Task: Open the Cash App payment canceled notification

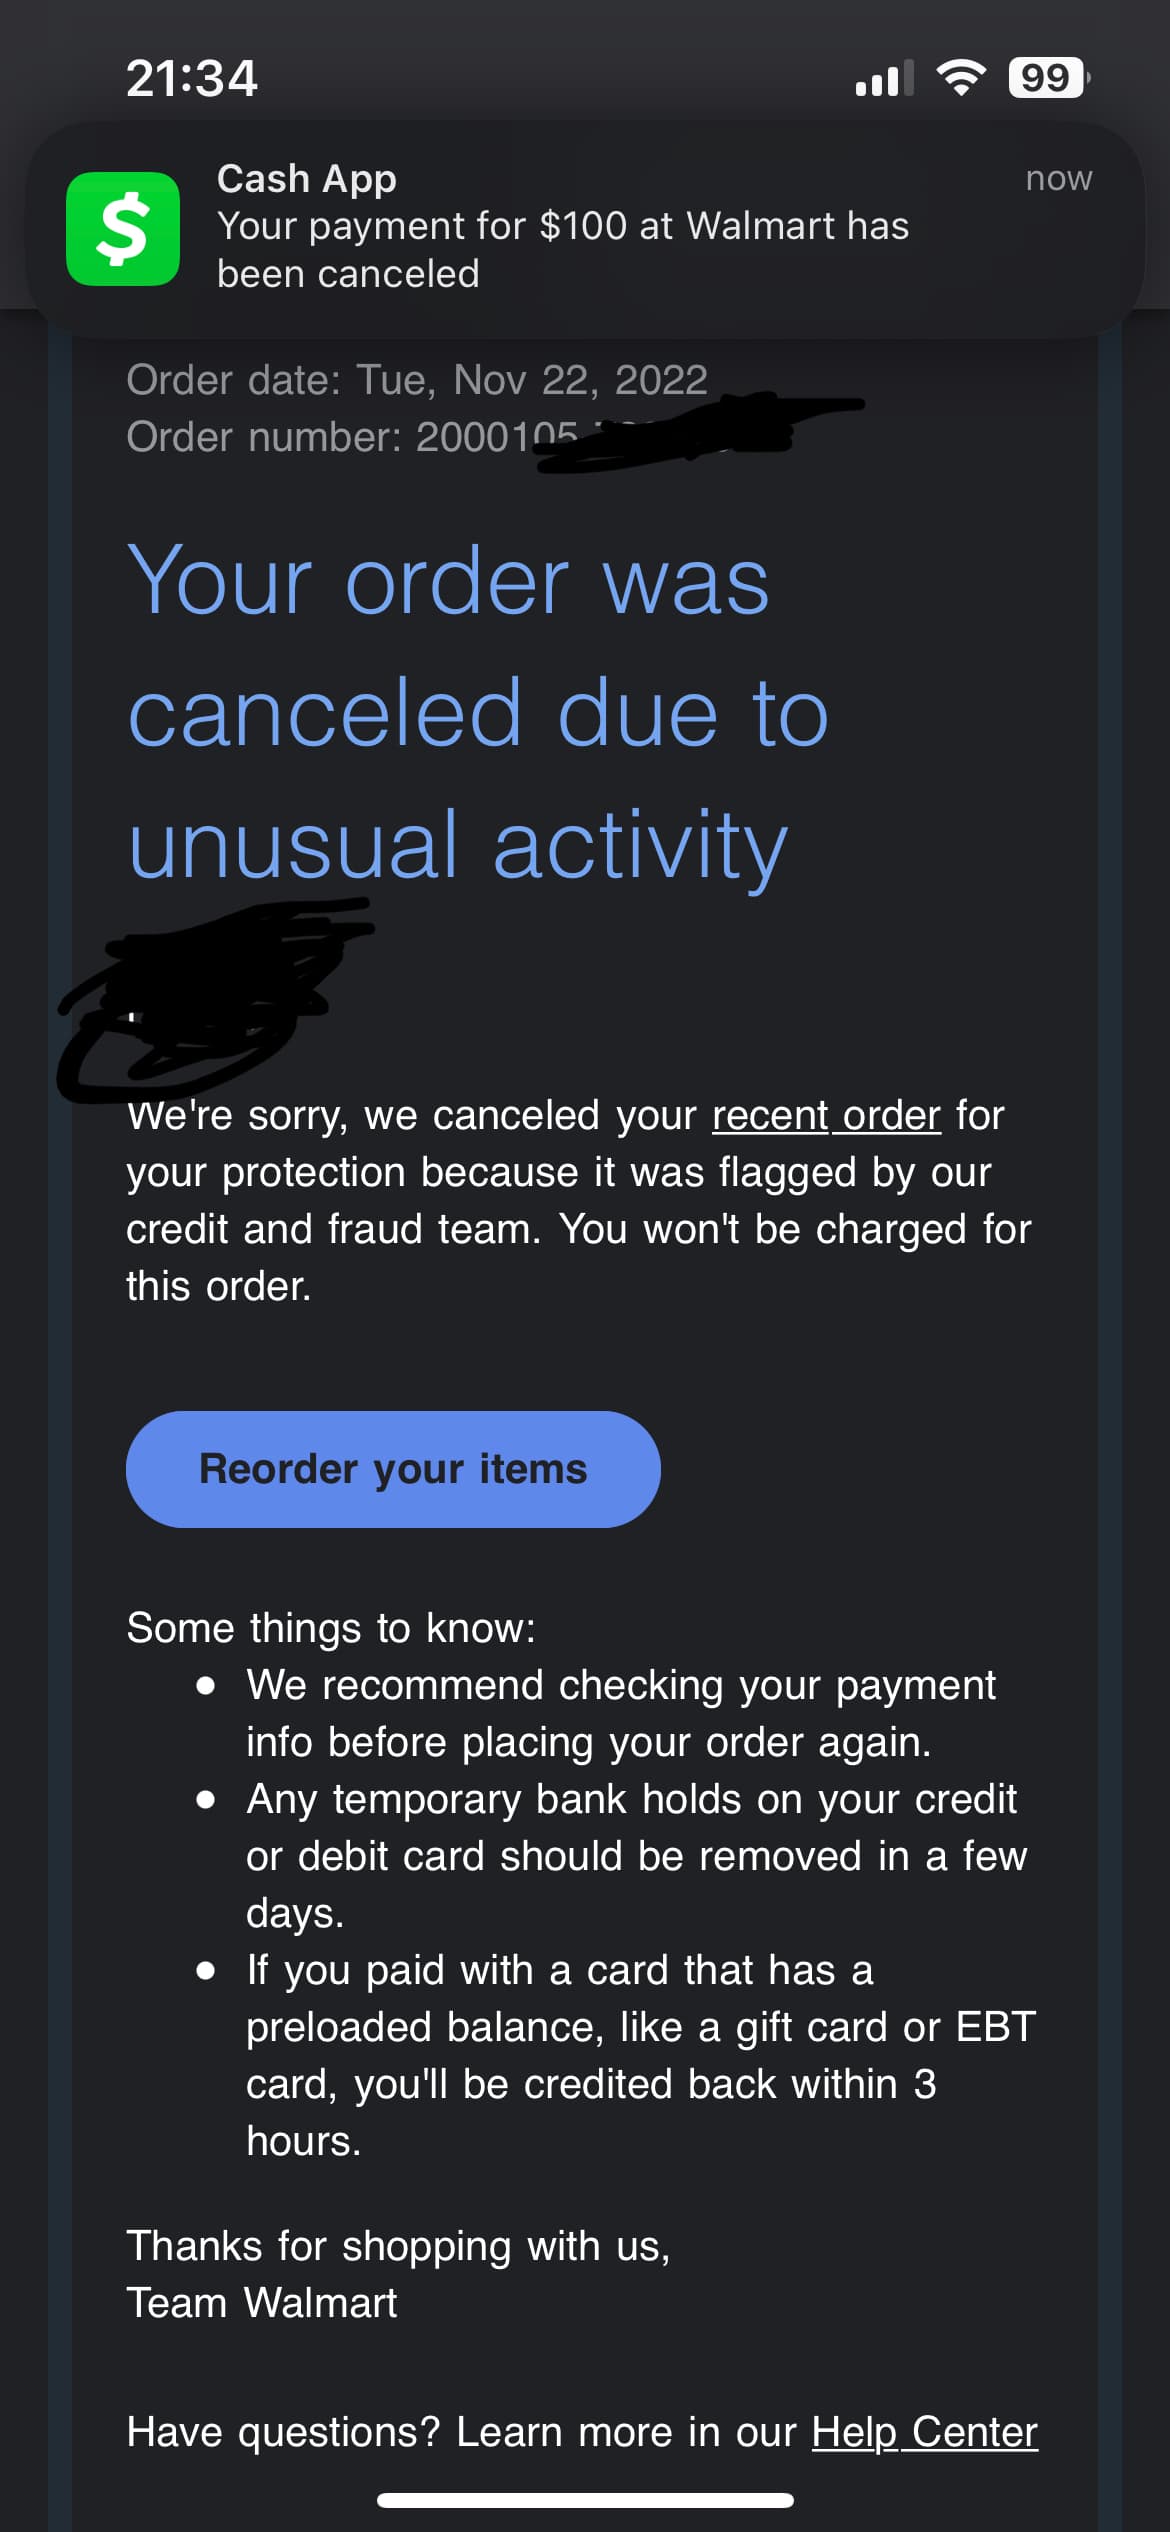Action: point(584,230)
